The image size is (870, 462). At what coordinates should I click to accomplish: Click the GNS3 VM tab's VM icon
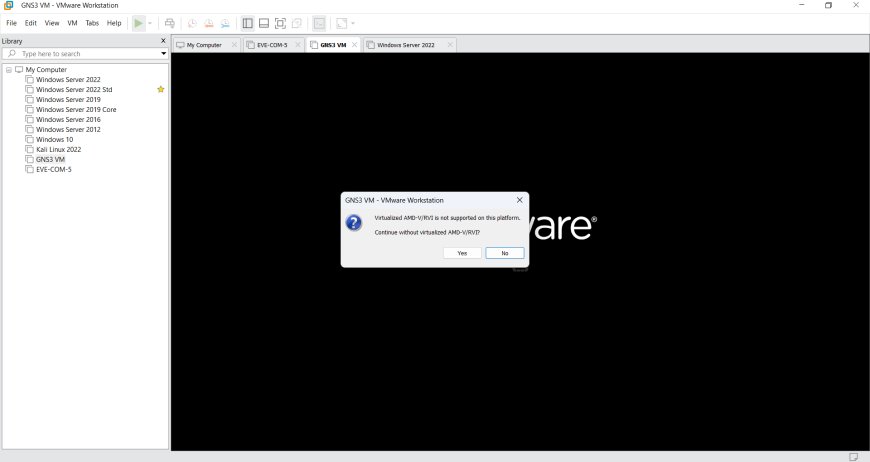(x=314, y=45)
